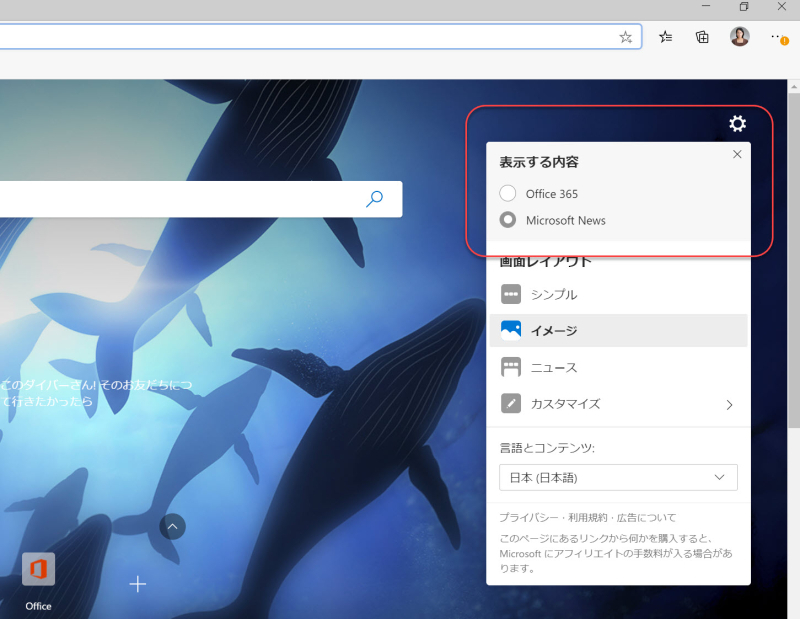
Task: Open the page settings gear icon
Action: pos(737,123)
